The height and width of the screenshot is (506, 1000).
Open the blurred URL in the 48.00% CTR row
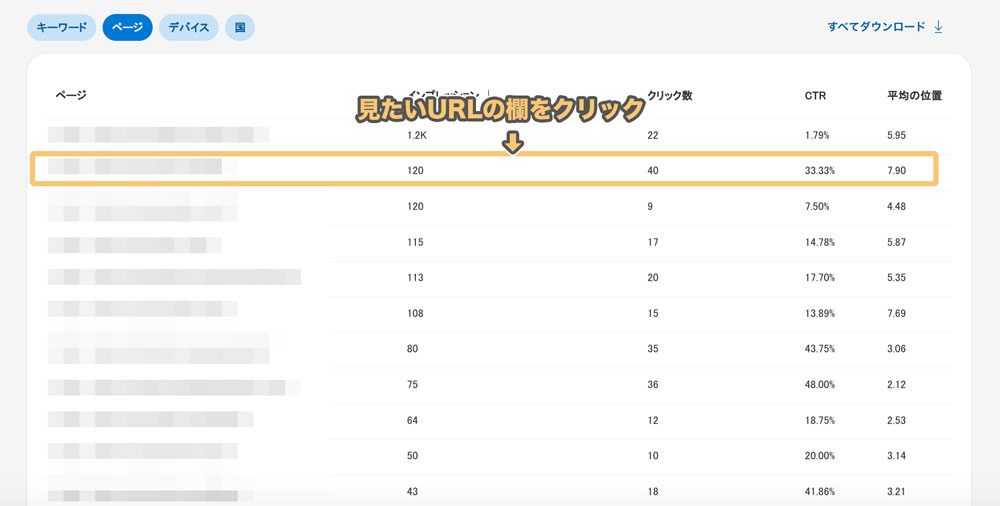point(174,385)
